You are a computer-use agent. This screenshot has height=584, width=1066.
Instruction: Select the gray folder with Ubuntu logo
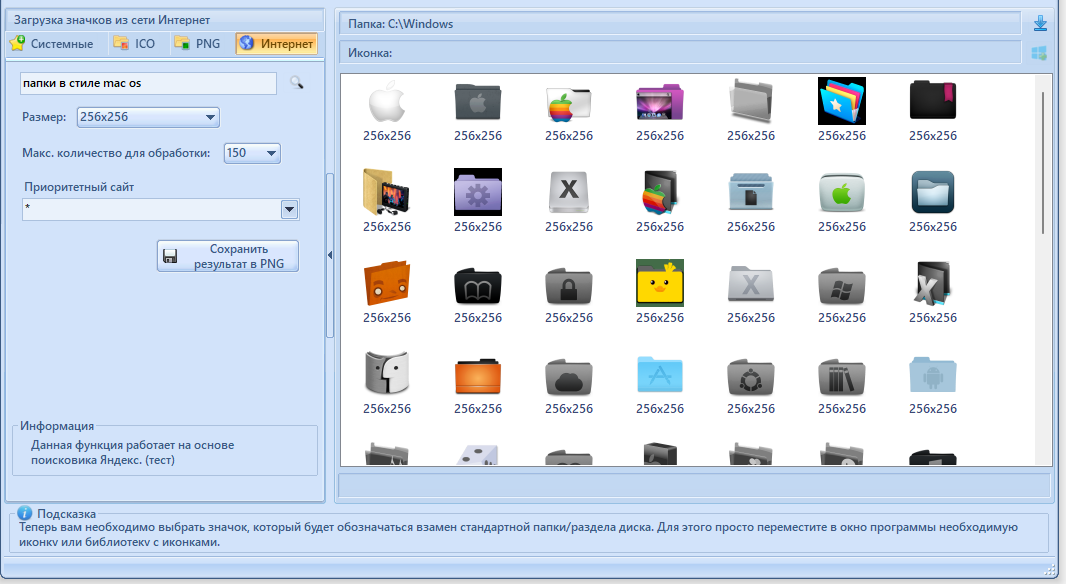click(x=751, y=377)
